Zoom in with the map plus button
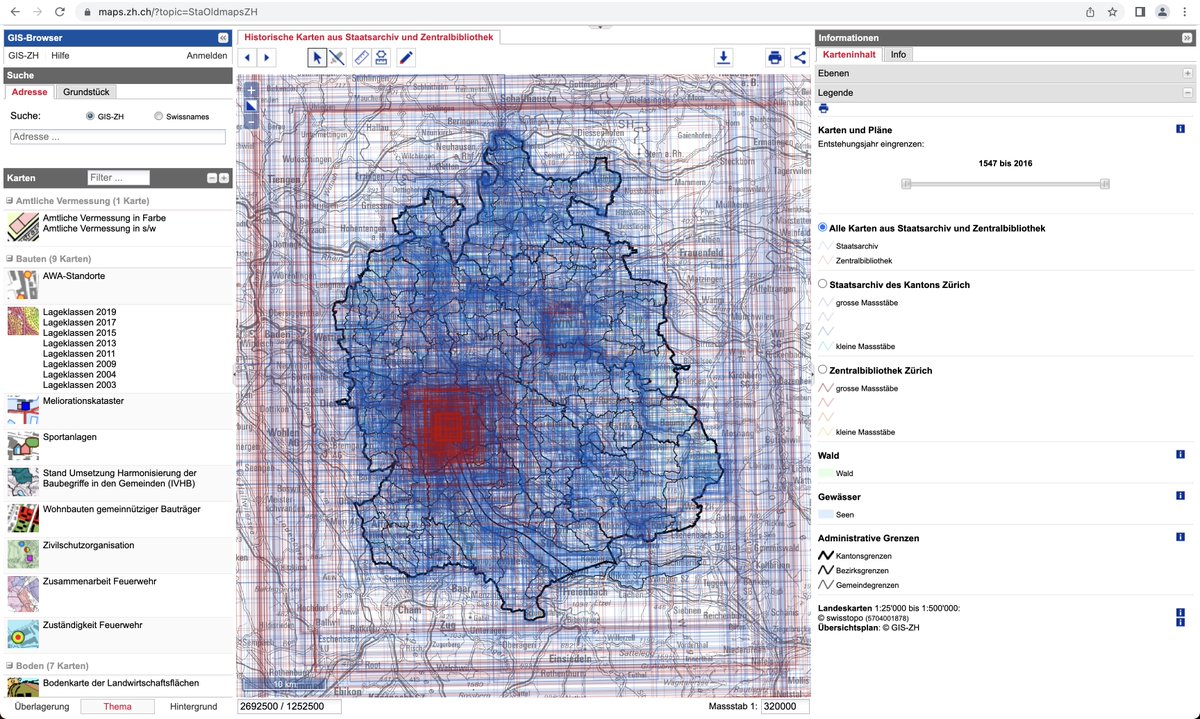This screenshot has height=719, width=1200. coord(251,89)
